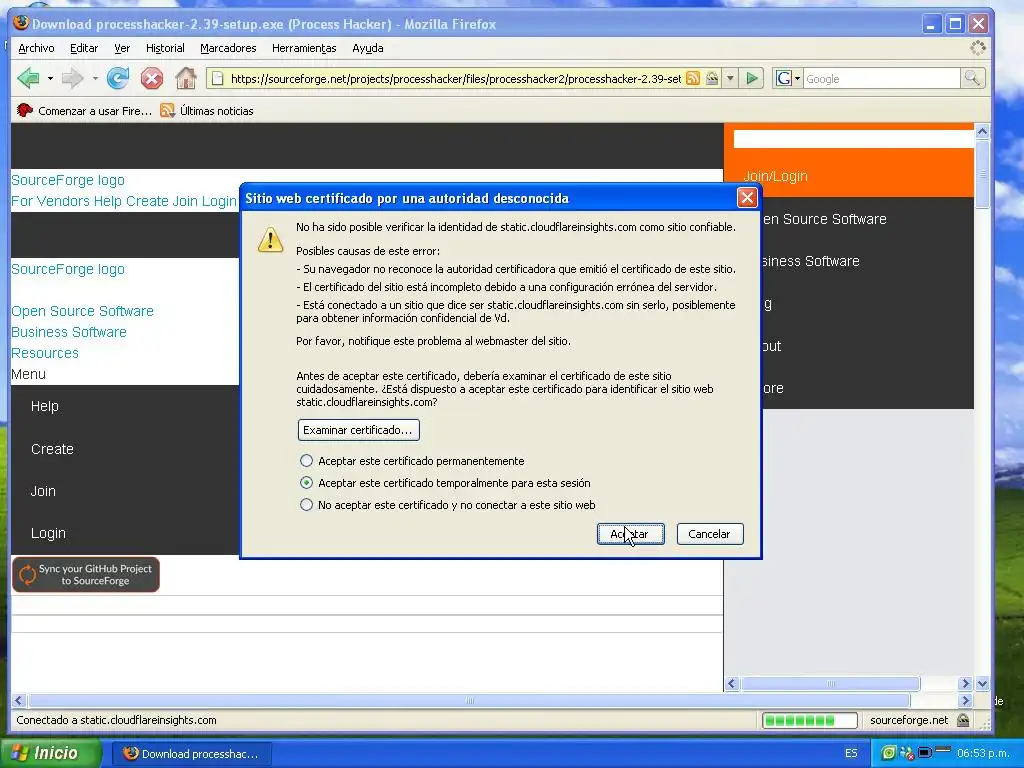The image size is (1024, 768).
Task: Click Help in dark menu
Action: point(44,406)
